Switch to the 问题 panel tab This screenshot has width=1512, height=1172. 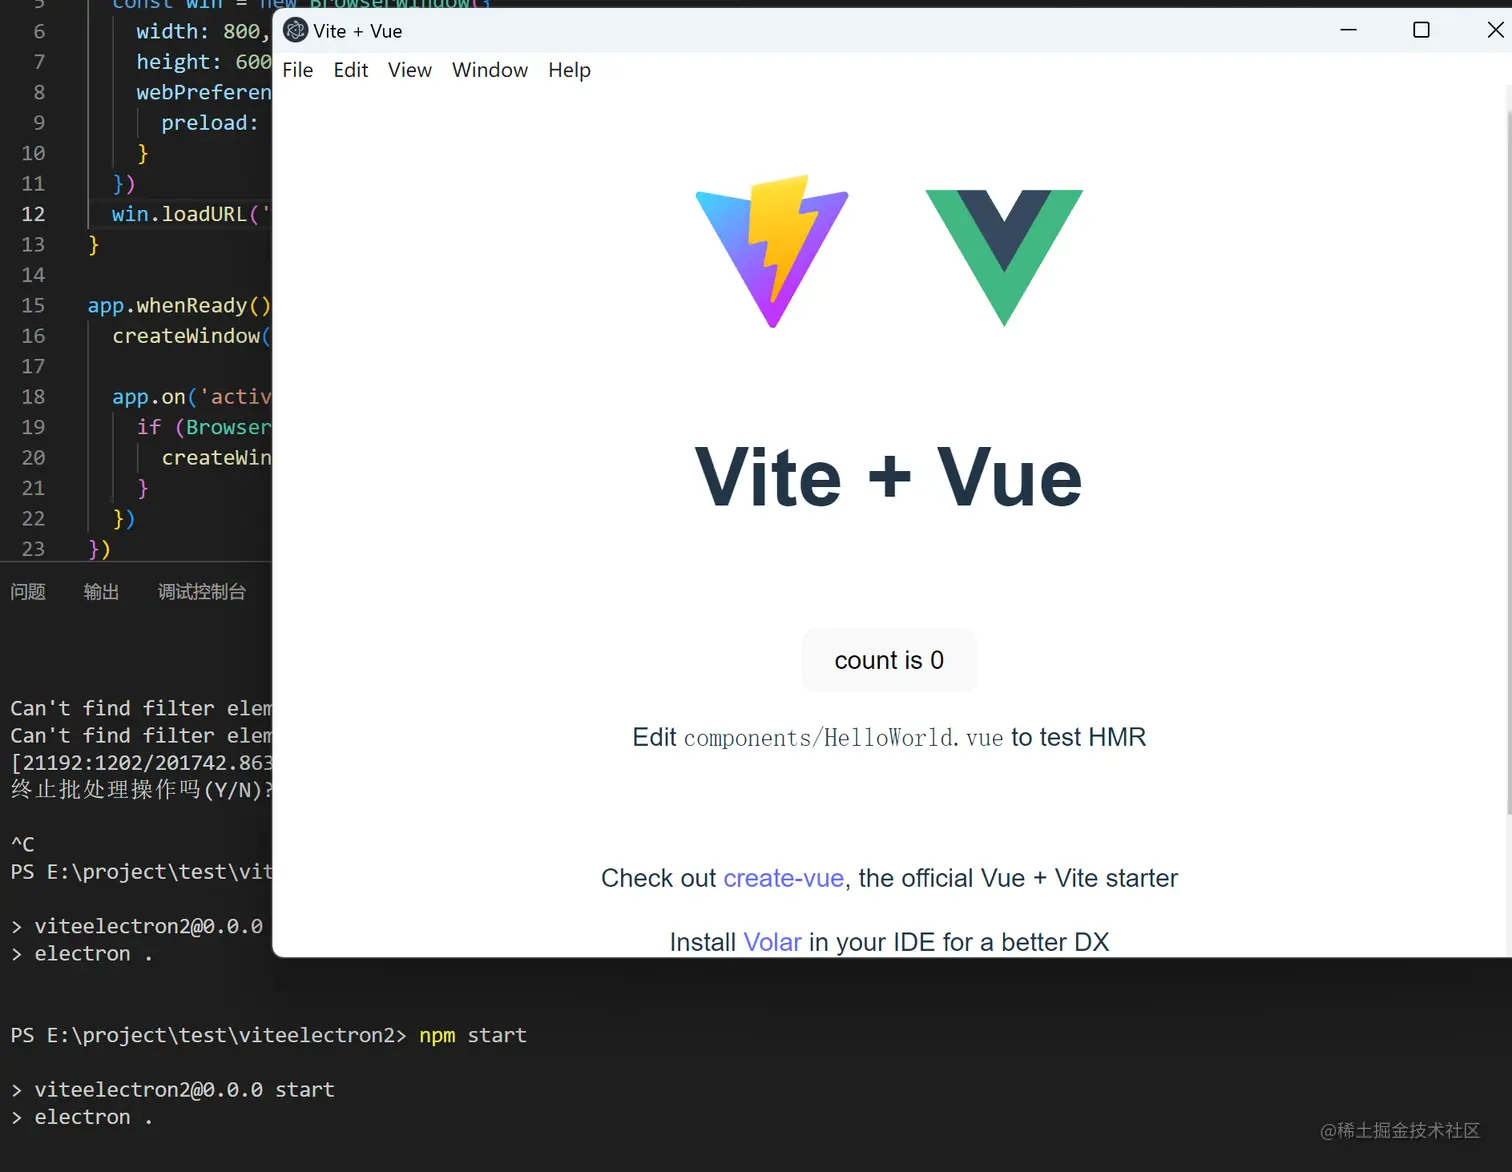coord(28,592)
